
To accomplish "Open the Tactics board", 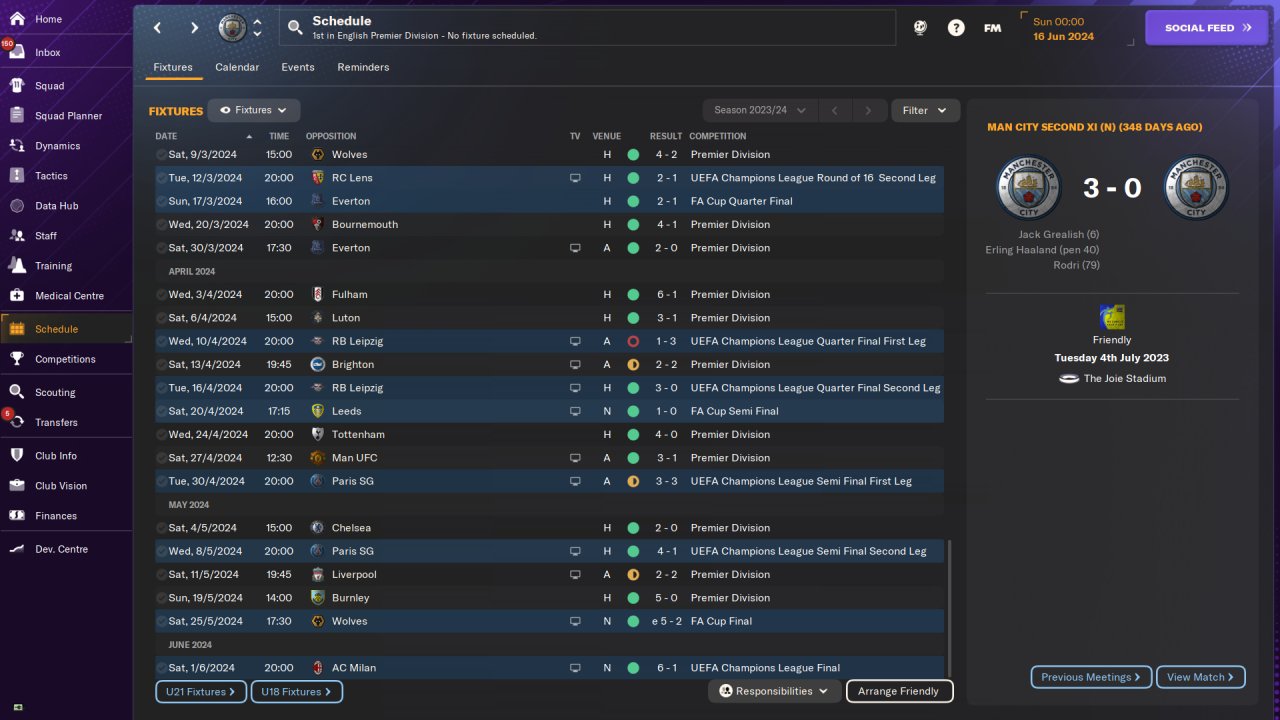I will tap(51, 176).
